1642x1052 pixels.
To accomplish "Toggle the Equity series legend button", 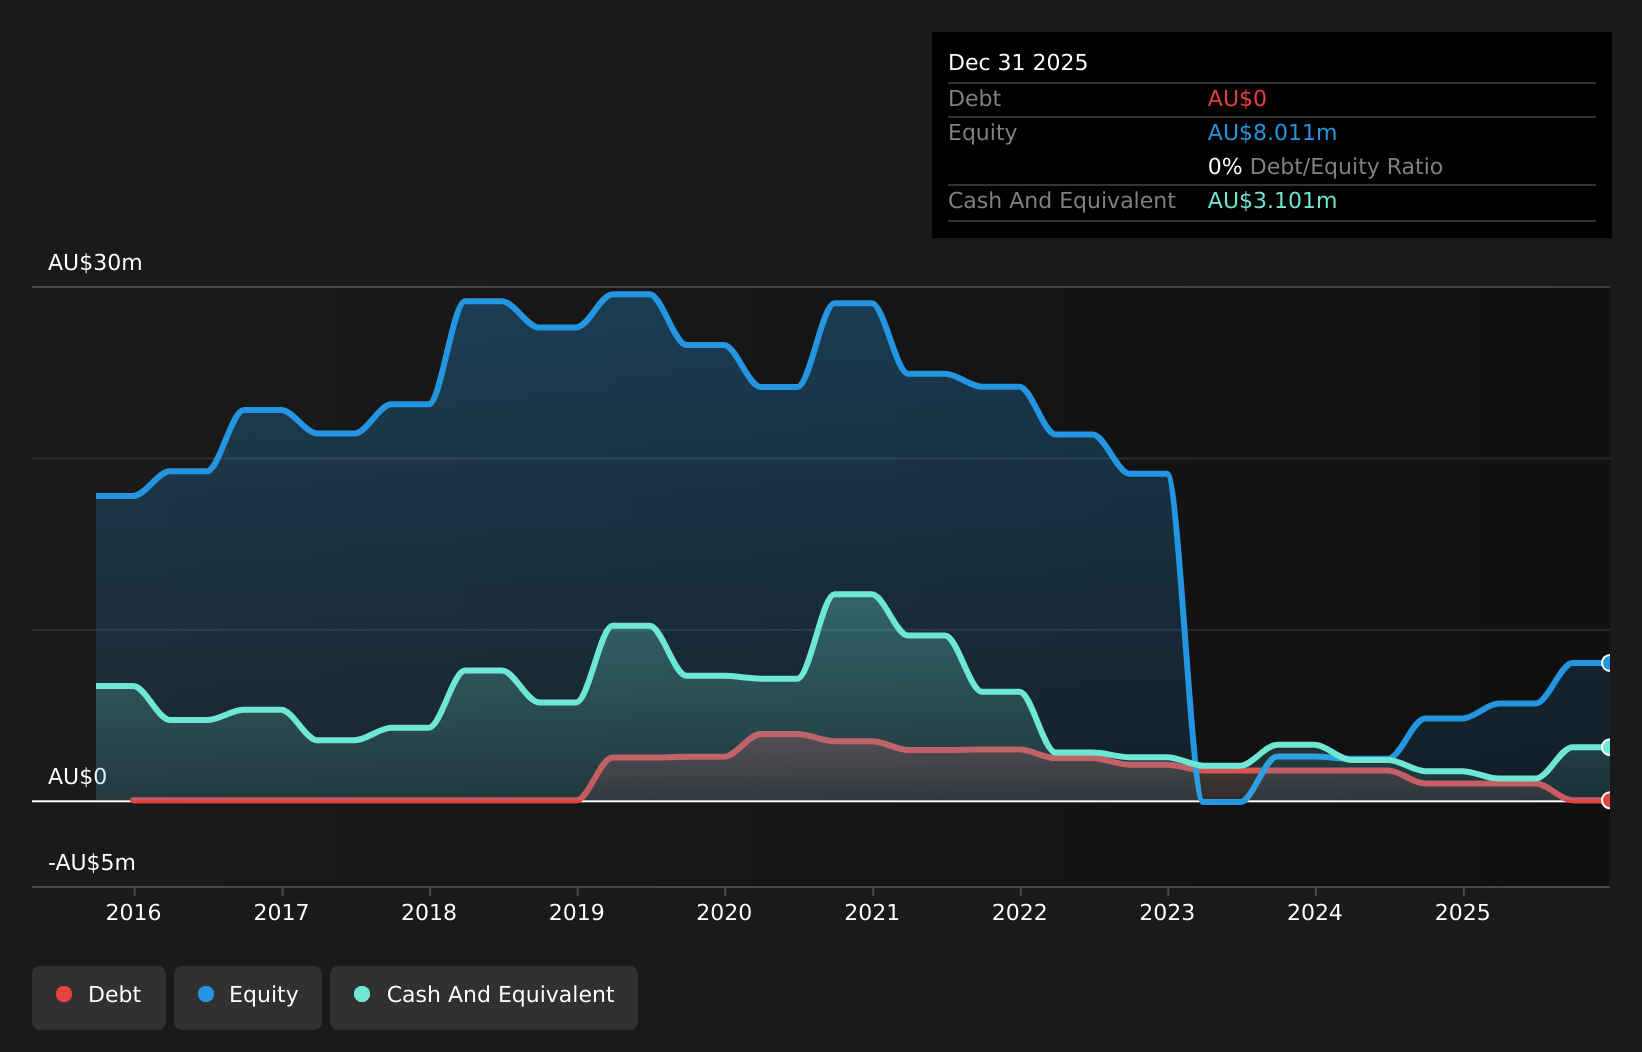I will 248,997.
